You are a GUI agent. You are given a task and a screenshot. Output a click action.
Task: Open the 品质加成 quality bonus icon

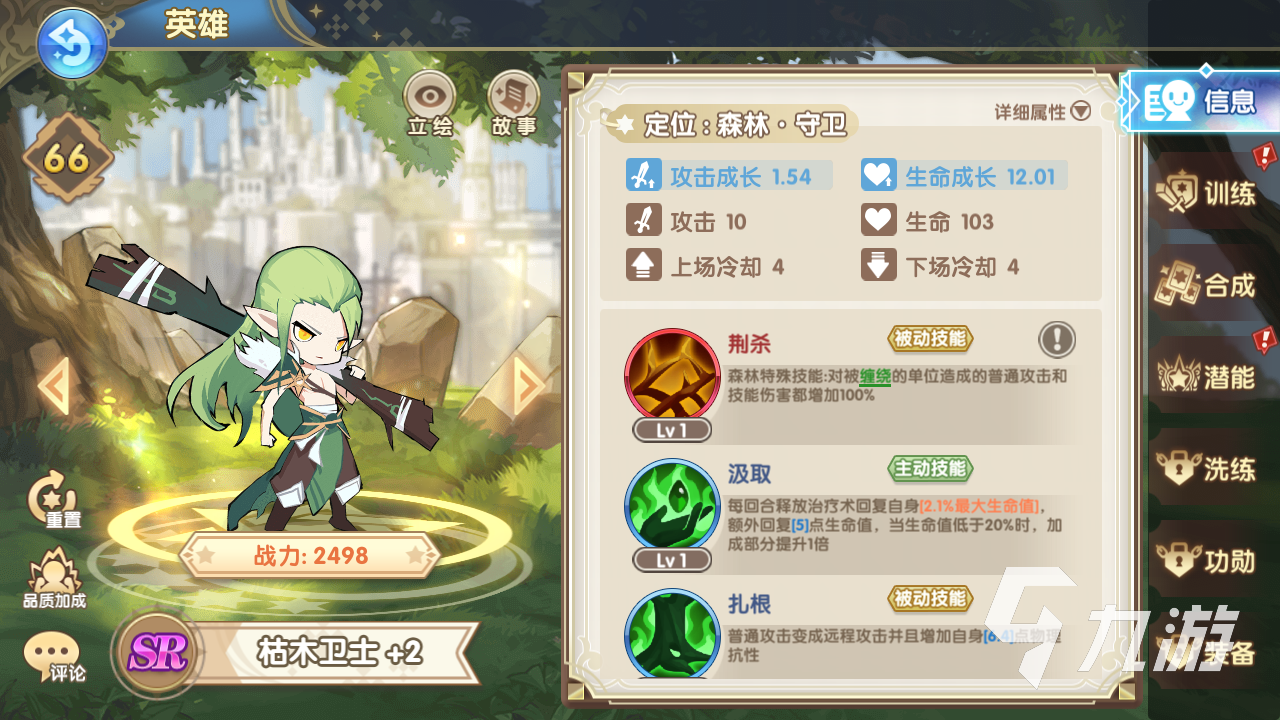(54, 580)
